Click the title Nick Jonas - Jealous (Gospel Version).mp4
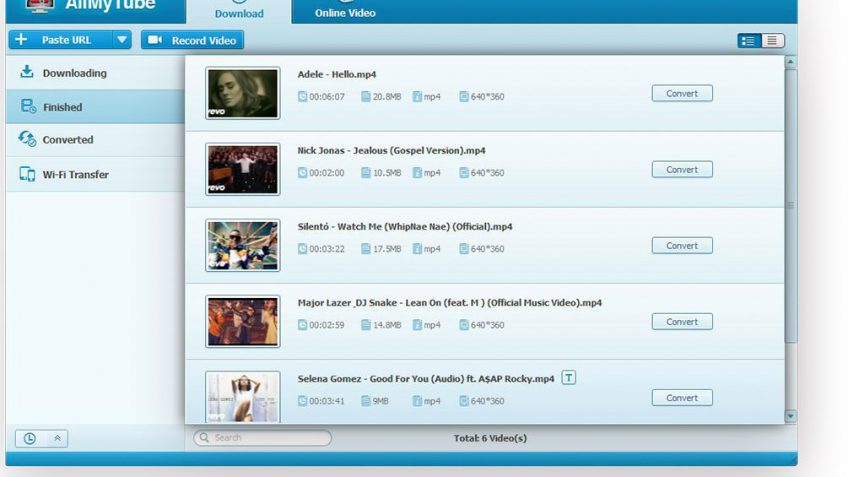The height and width of the screenshot is (477, 848). pyautogui.click(x=392, y=150)
